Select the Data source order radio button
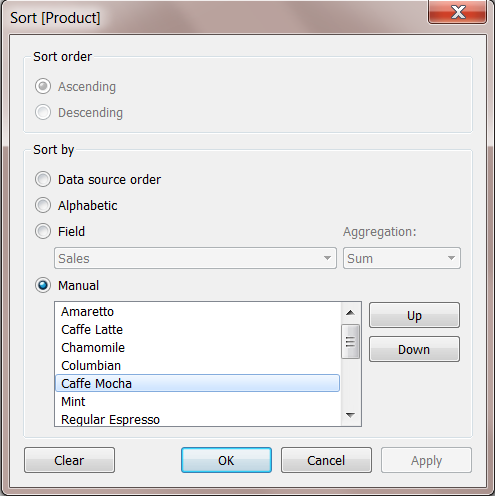Viewport: 495px width, 496px height. coord(43,179)
